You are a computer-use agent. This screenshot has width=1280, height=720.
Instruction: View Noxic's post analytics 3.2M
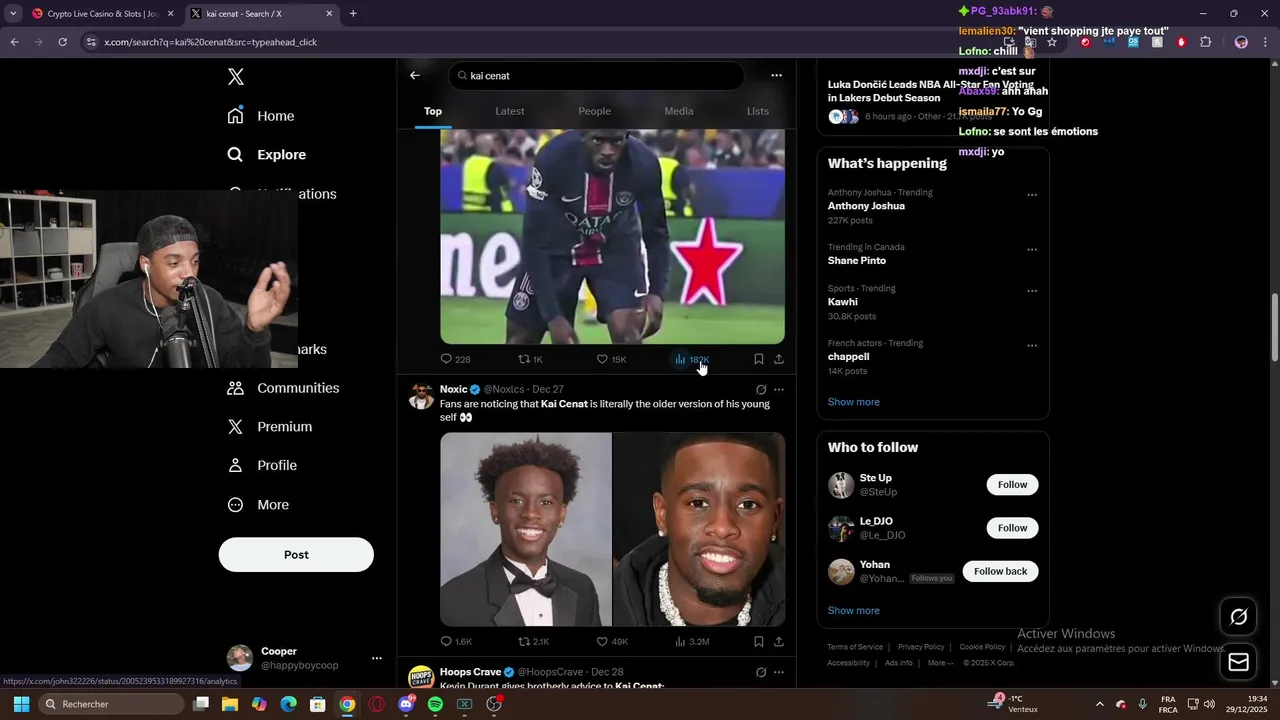(692, 642)
